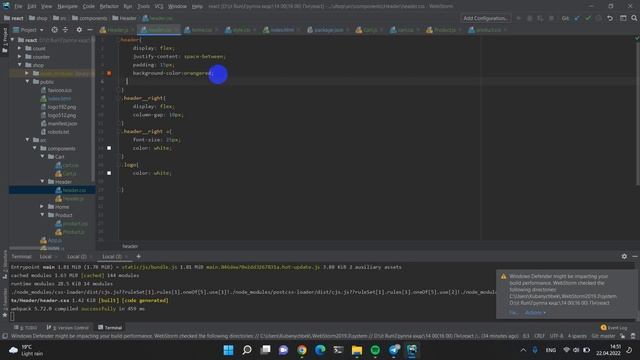Viewport: 640px width, 360px height.
Task: Open the Terminal tool window tab
Action: click(x=110, y=327)
